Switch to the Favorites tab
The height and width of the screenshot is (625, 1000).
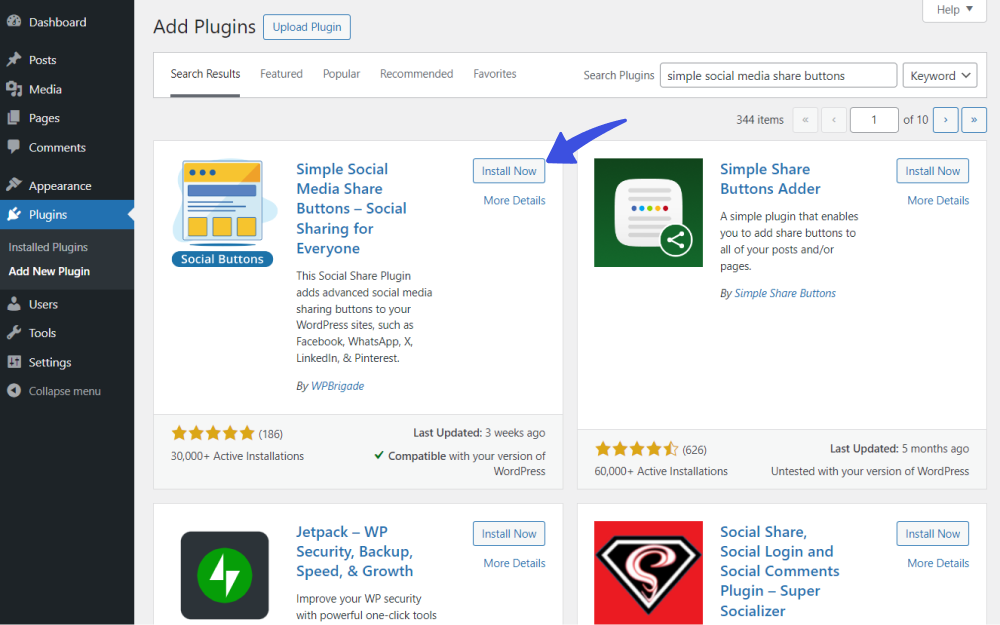495,74
